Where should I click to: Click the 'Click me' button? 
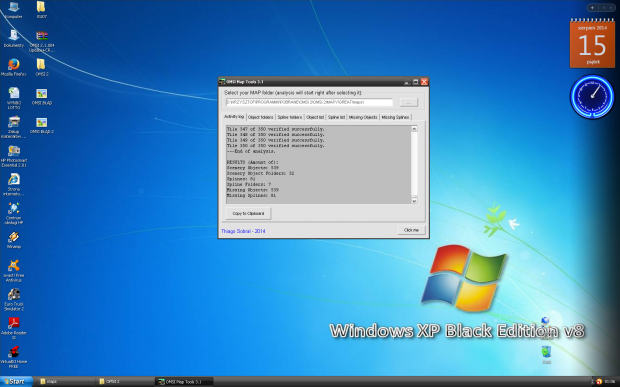coord(411,230)
